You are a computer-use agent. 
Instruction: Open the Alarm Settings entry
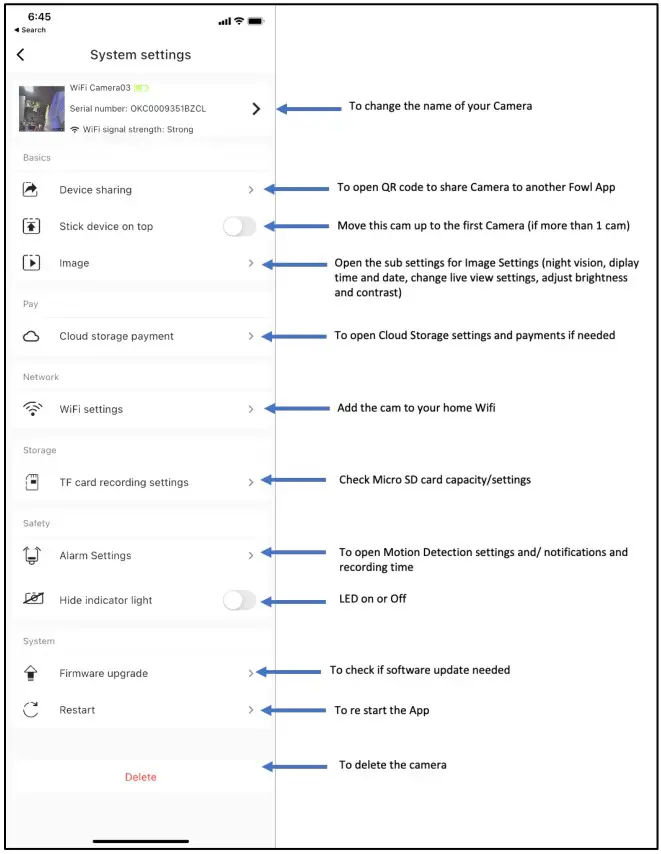(95, 555)
